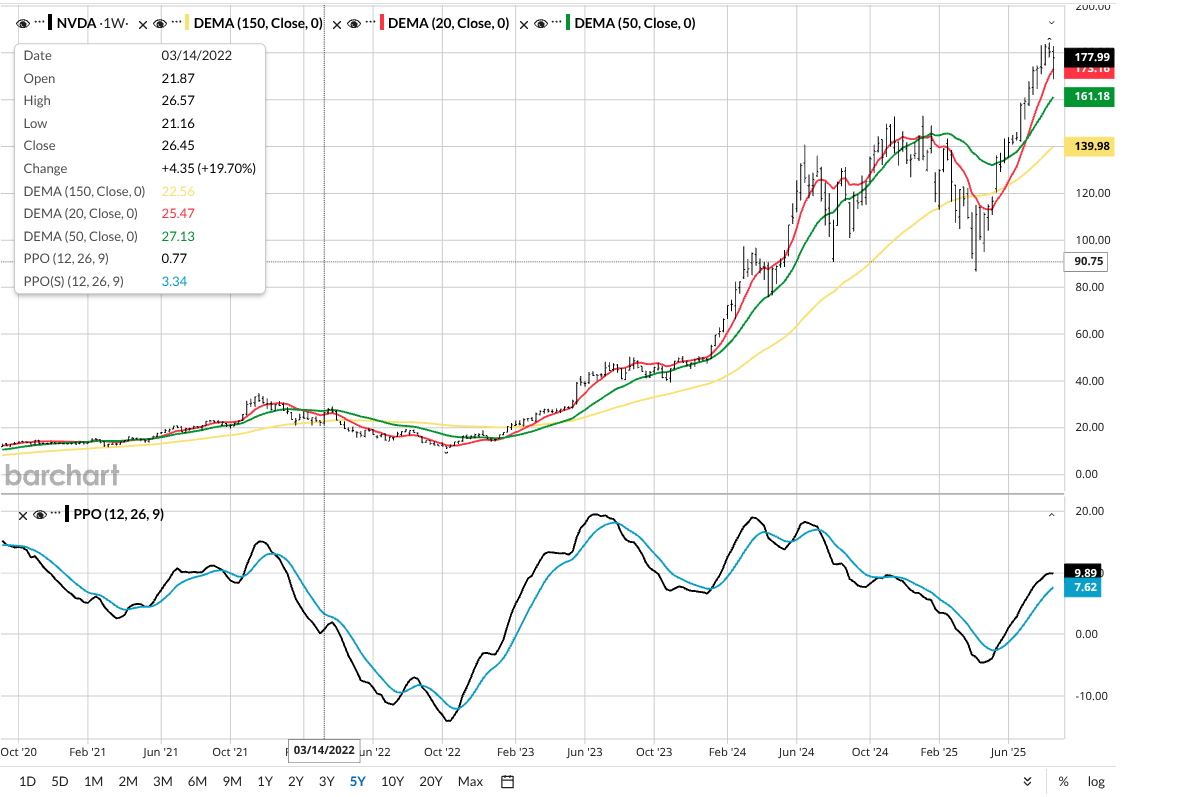Select the 5D time range
This screenshot has width=1180, height=797.
click(x=59, y=781)
